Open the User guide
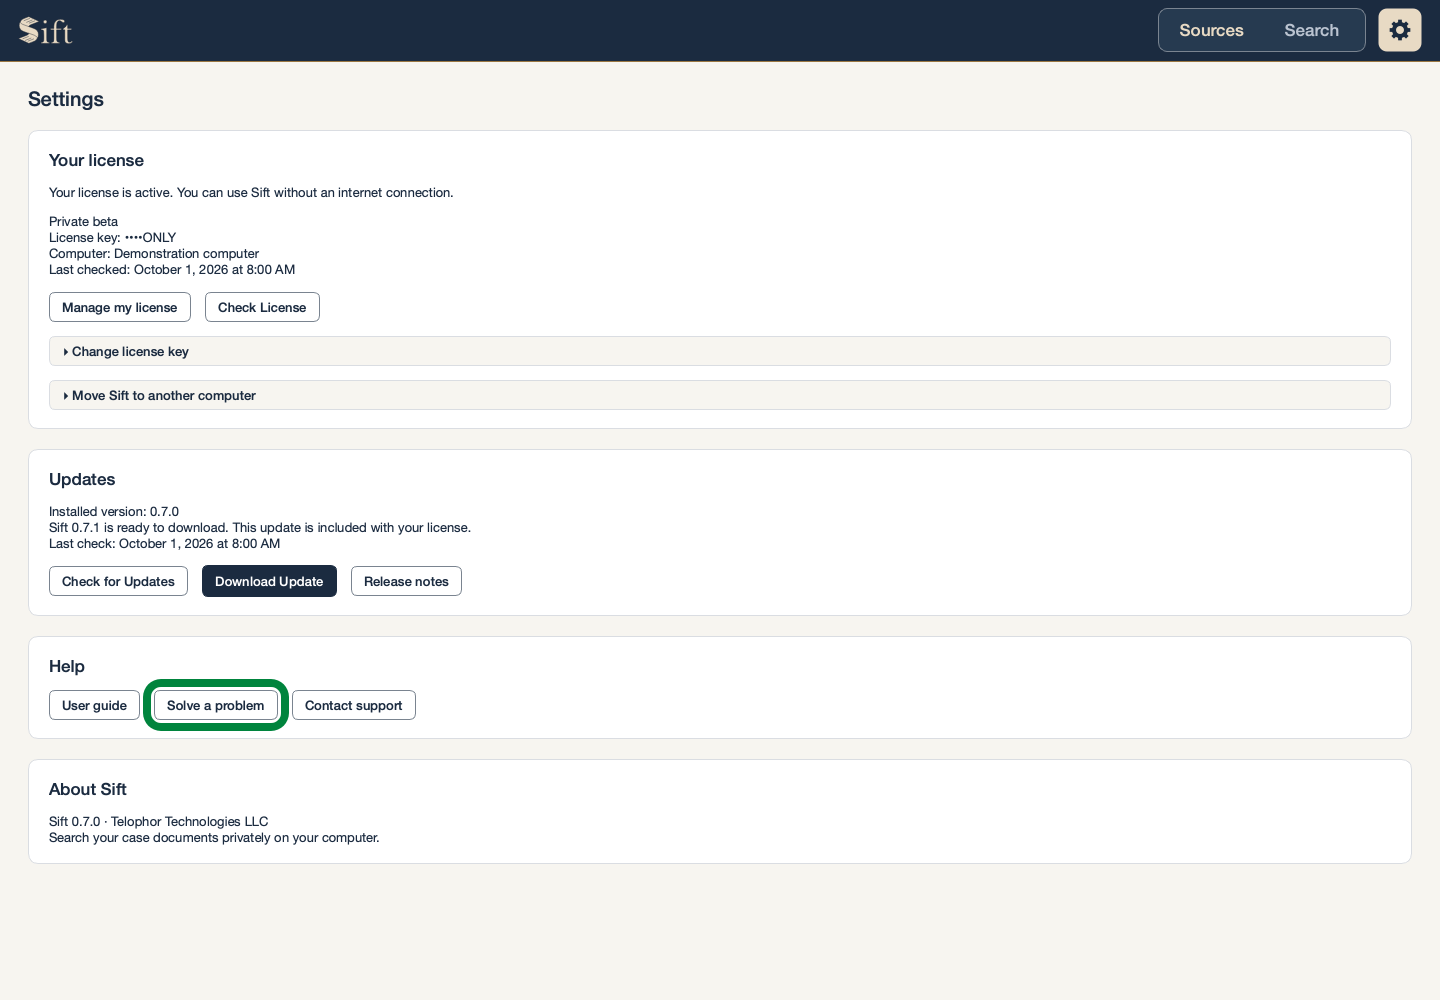 [x=94, y=705]
